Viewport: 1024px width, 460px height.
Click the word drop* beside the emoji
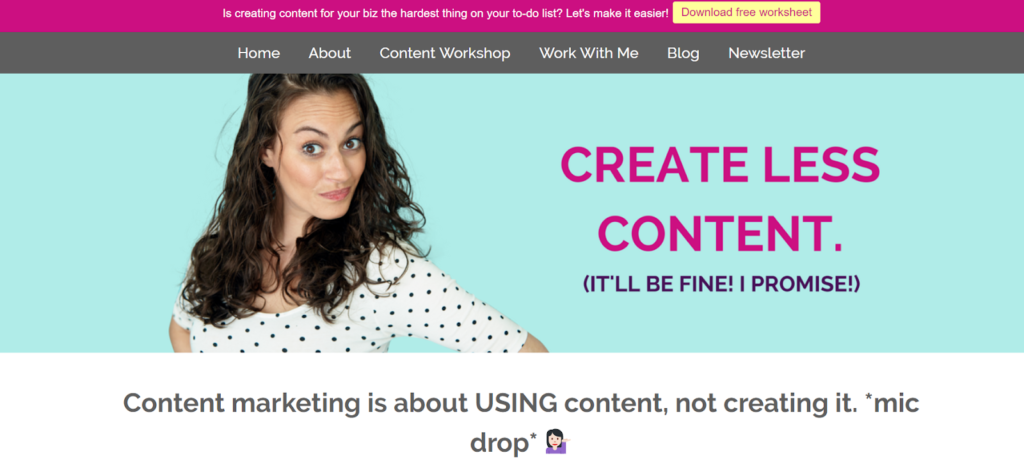(504, 443)
